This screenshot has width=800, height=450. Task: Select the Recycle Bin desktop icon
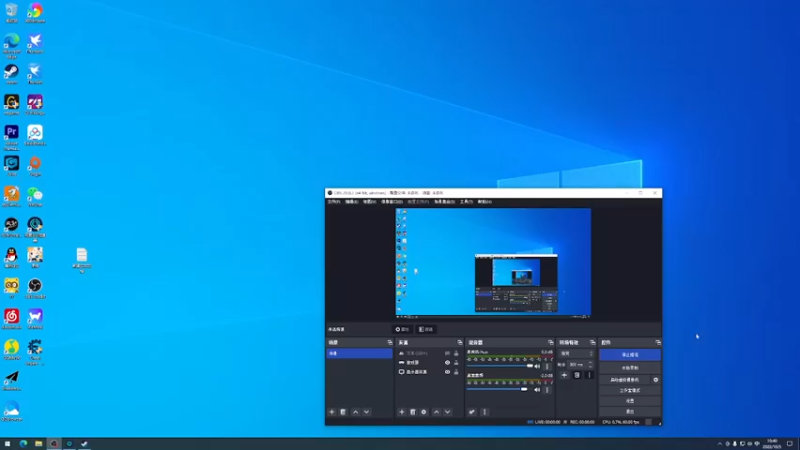[11, 13]
